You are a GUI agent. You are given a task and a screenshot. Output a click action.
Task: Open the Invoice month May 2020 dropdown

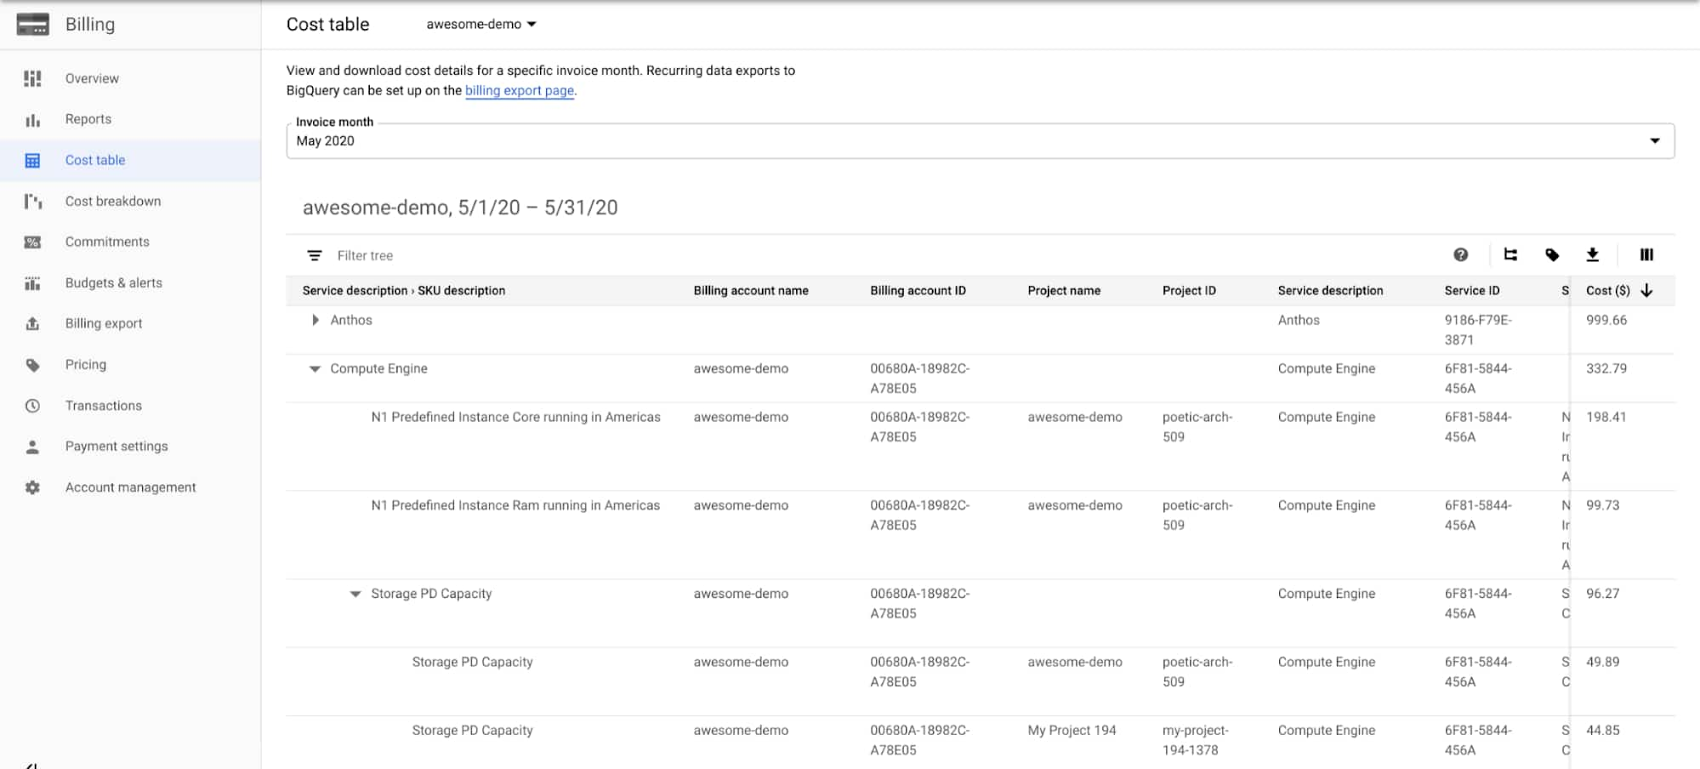[980, 141]
